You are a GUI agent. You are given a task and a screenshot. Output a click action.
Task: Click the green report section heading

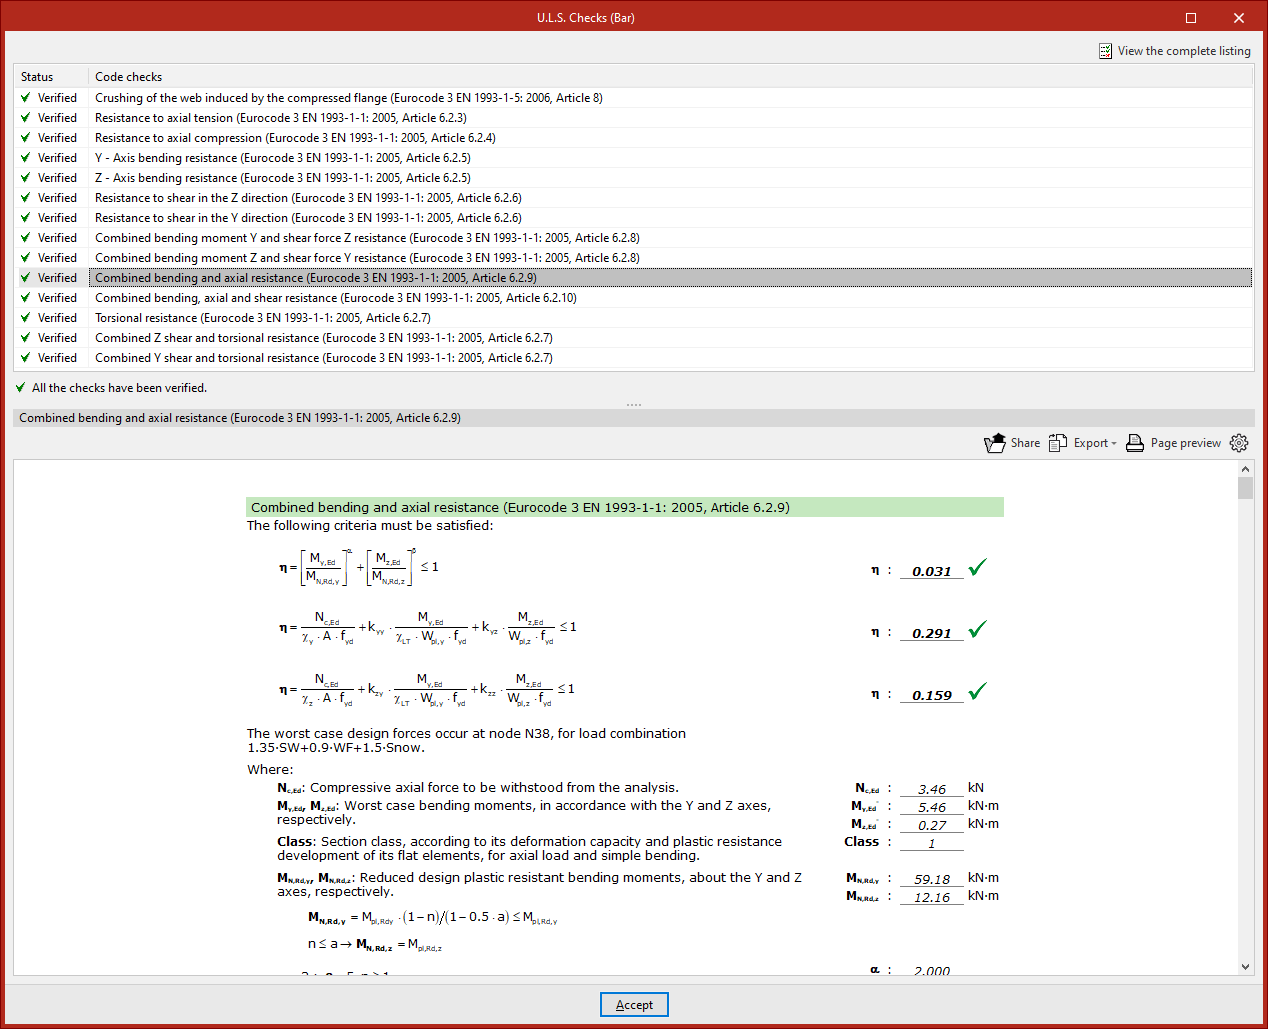click(x=625, y=507)
